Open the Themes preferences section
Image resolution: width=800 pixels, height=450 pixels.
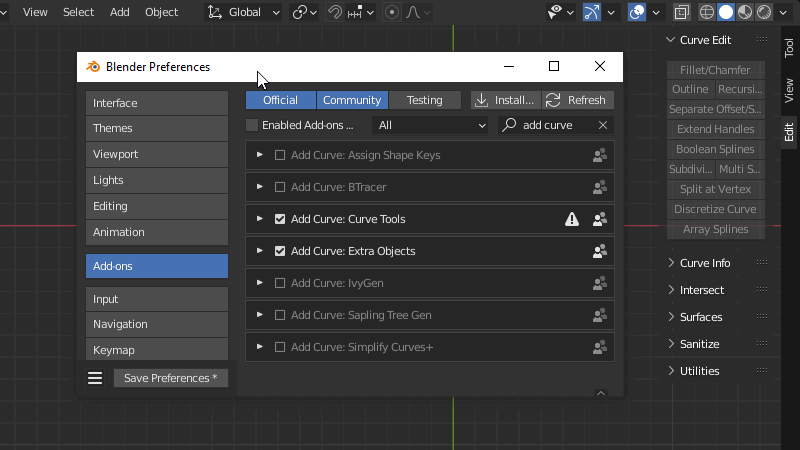157,128
